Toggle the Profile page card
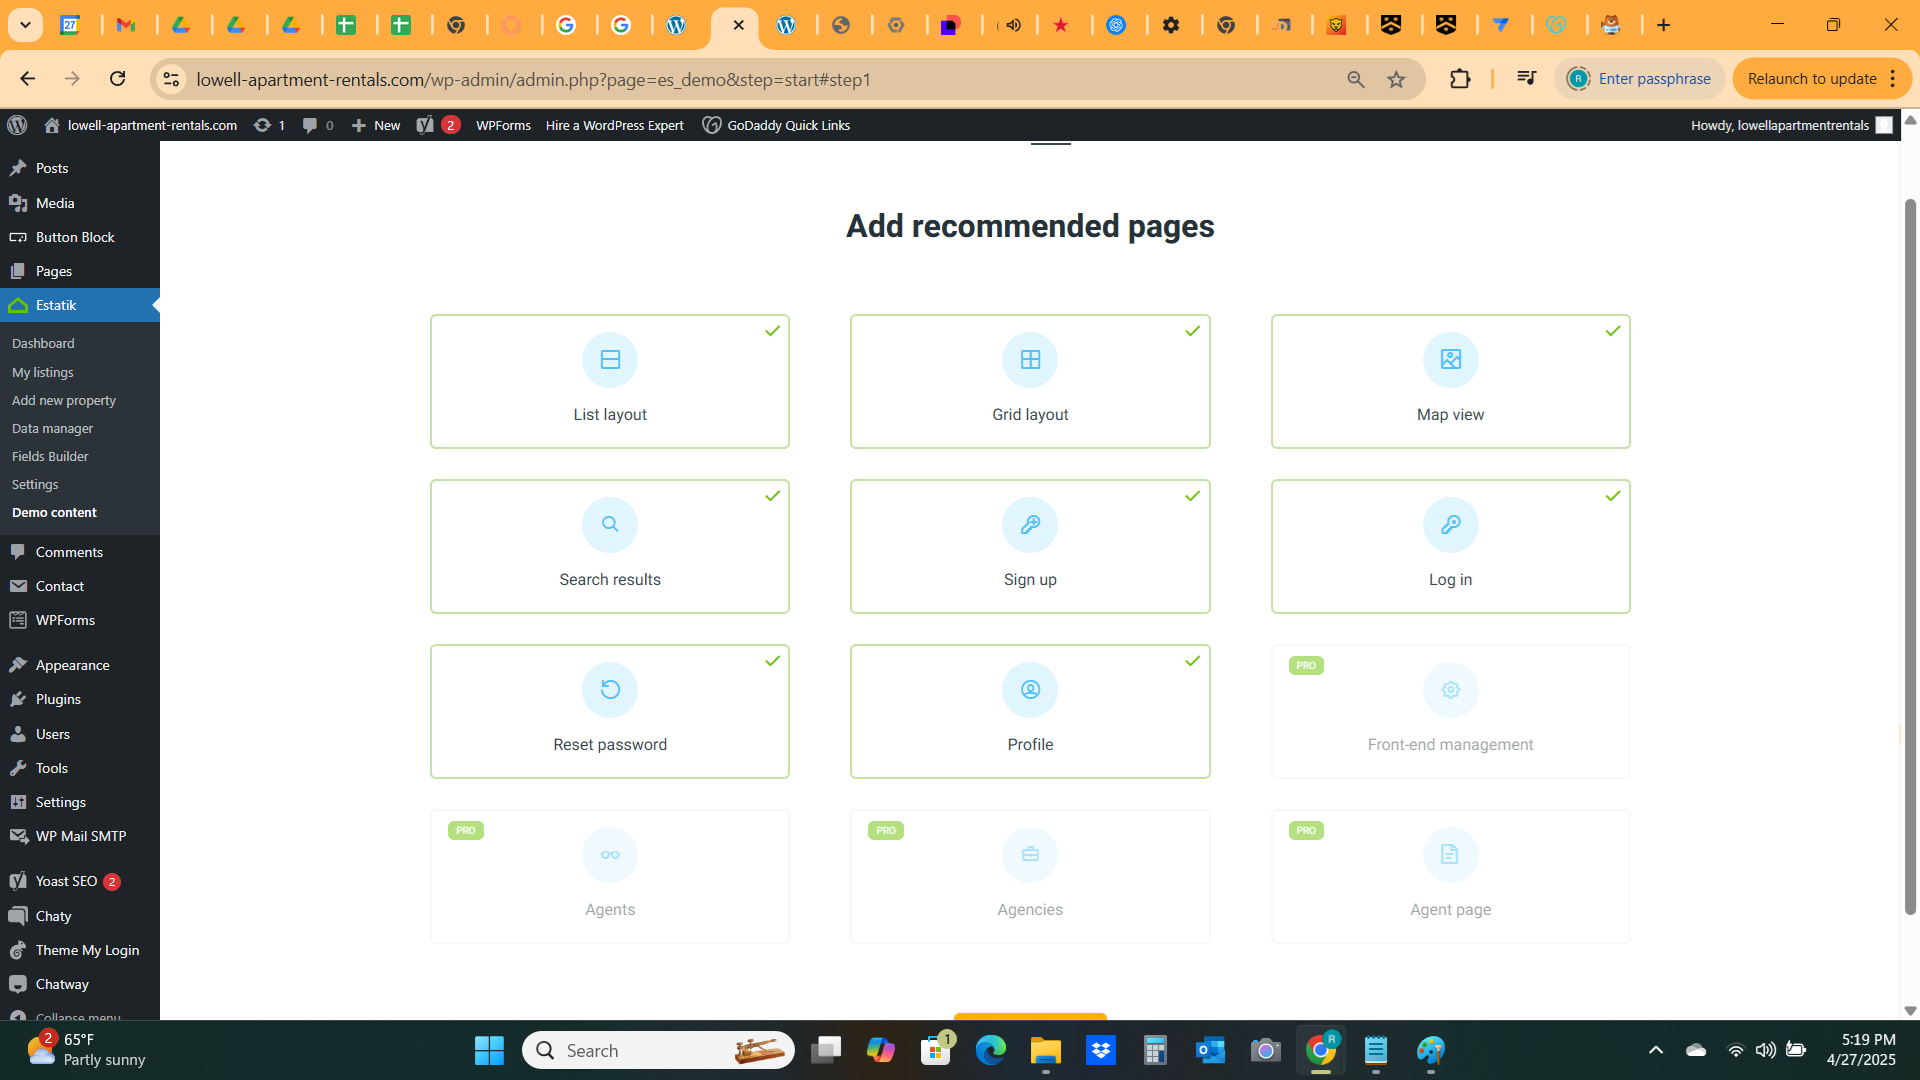 click(x=1030, y=711)
